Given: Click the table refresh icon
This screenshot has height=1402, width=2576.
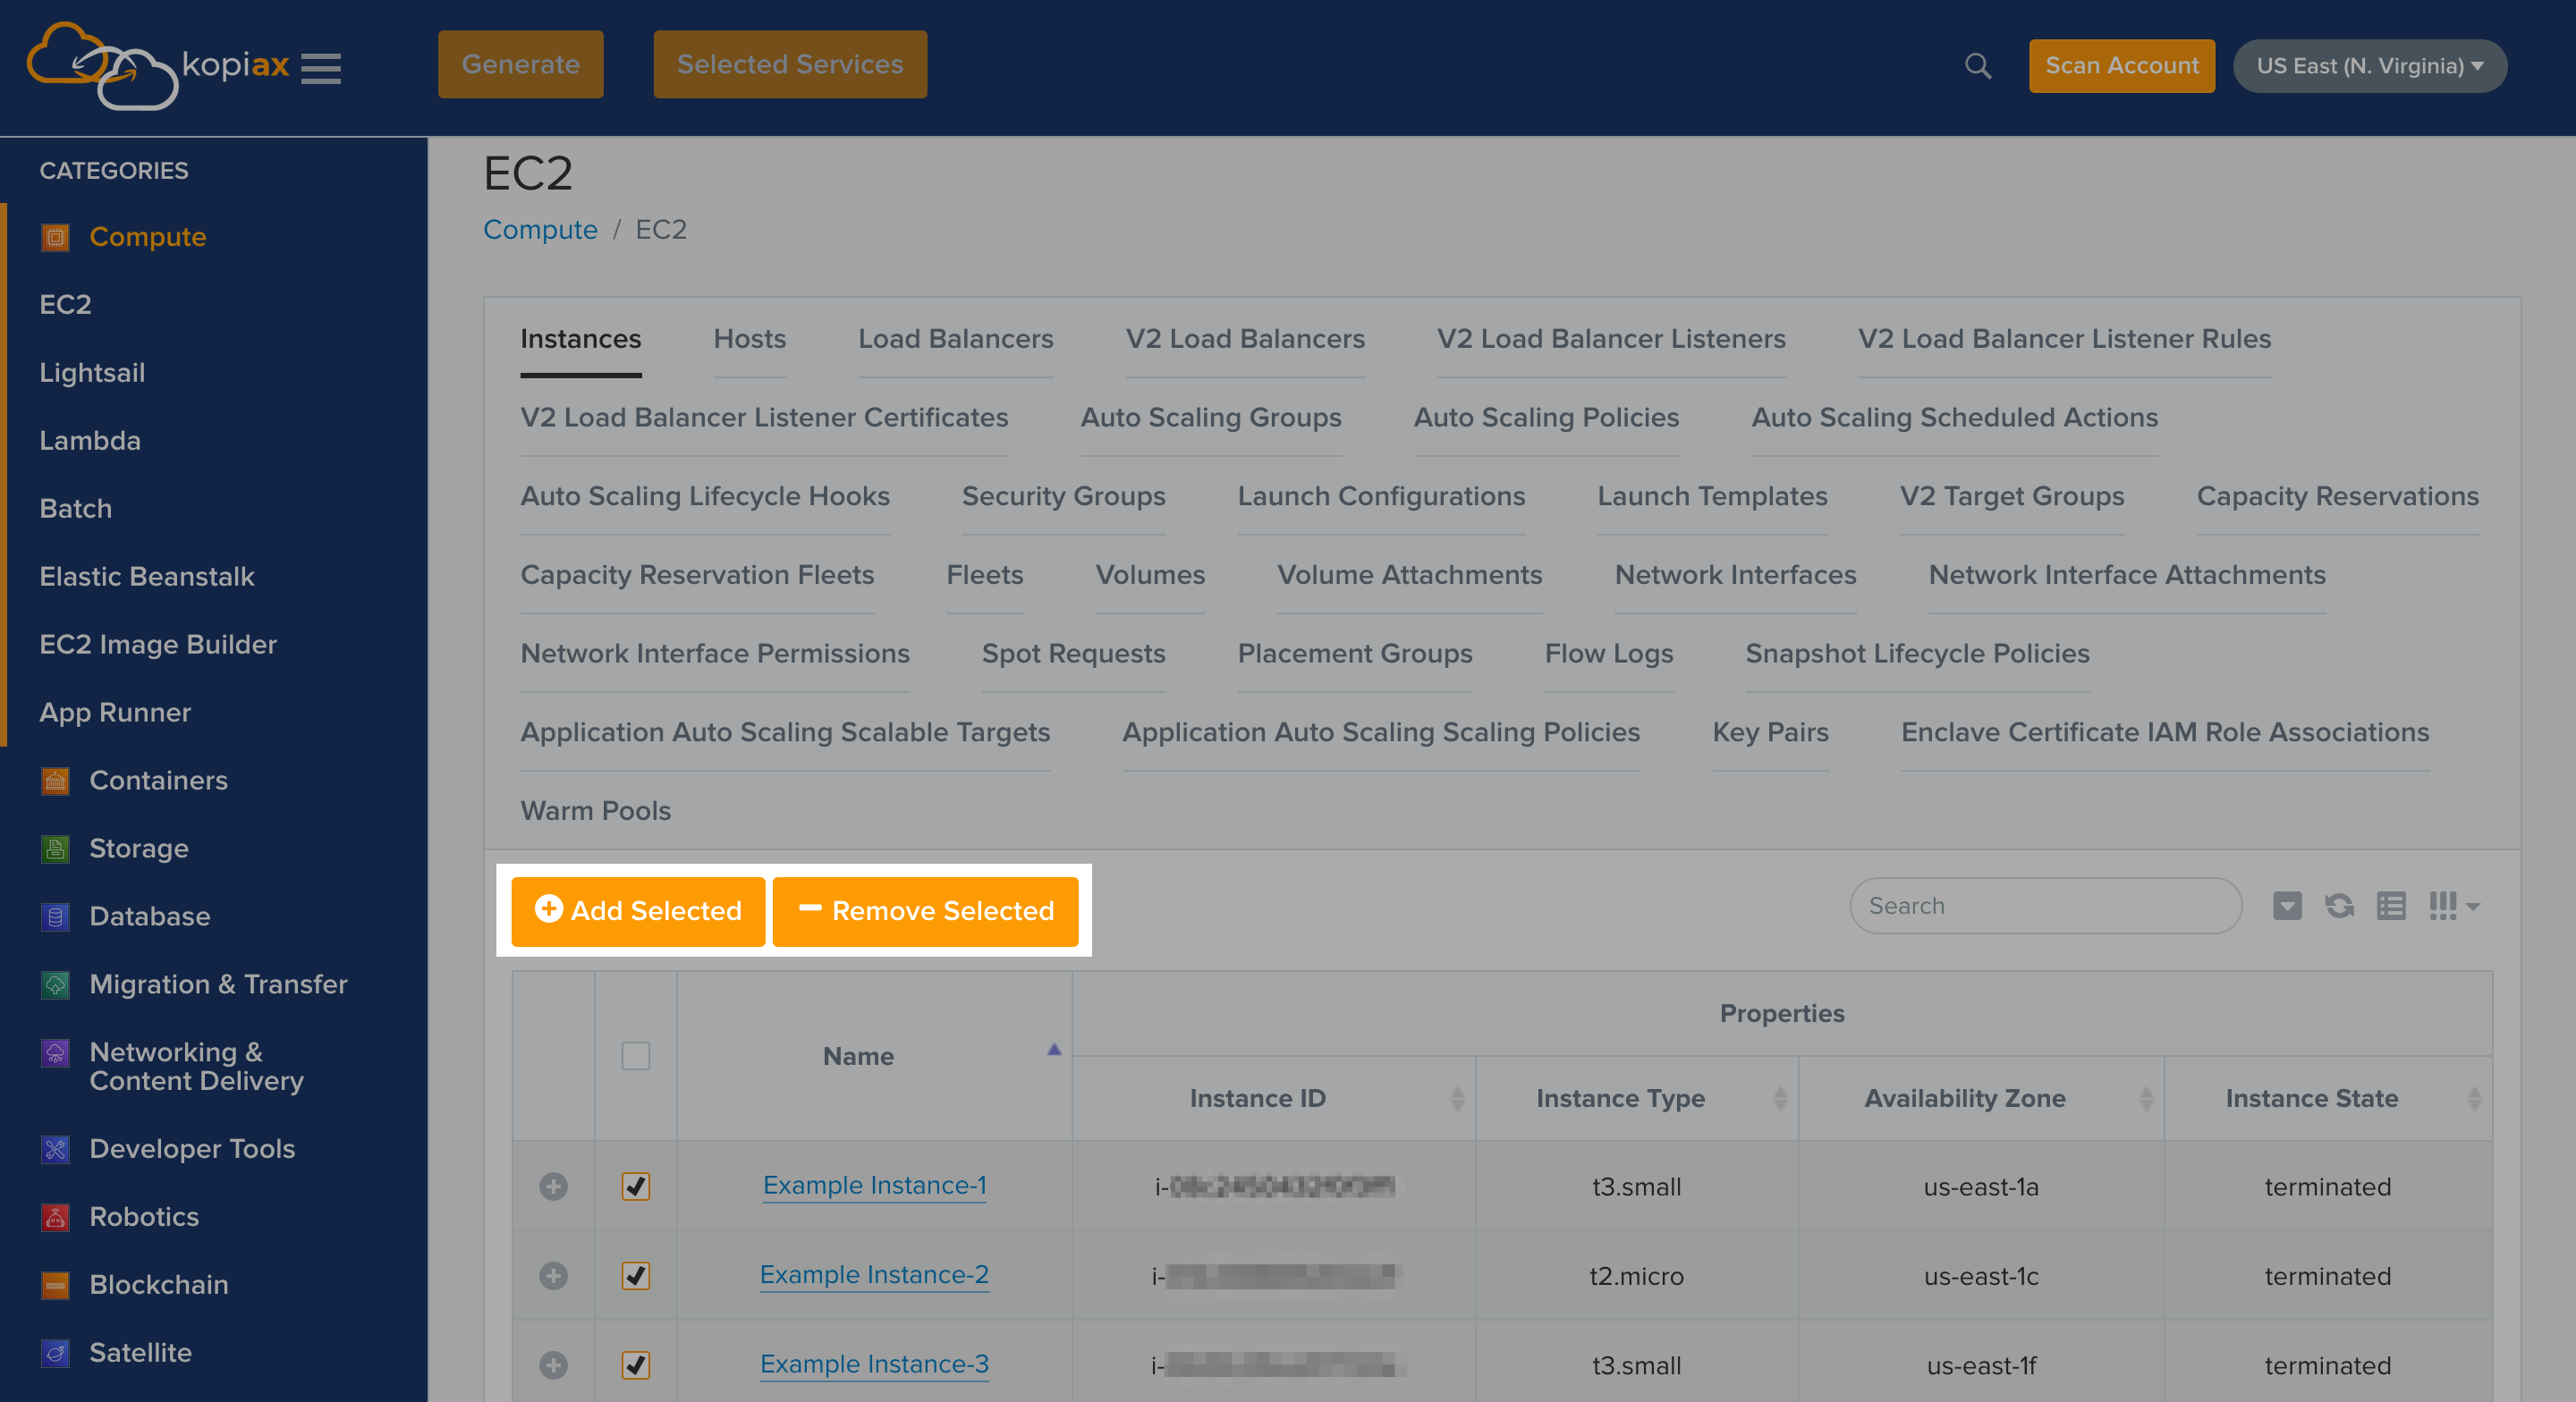Looking at the screenshot, I should pos(2339,906).
